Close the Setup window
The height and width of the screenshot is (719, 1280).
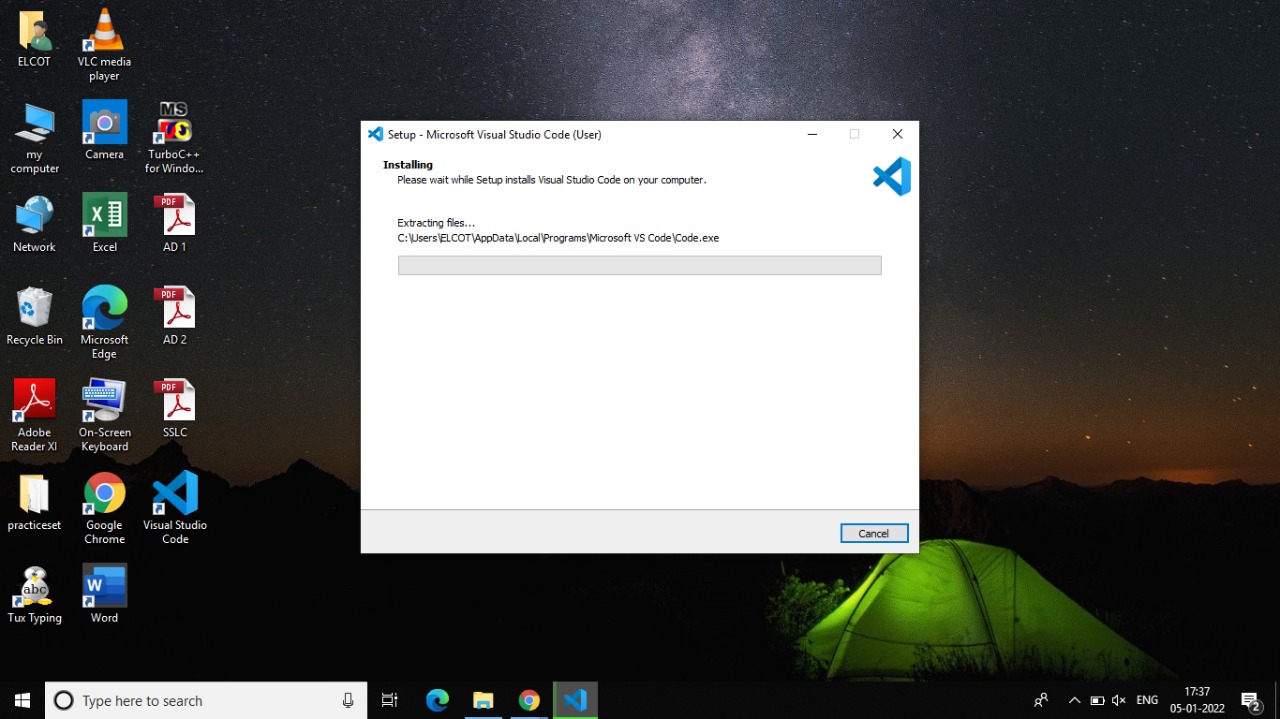click(897, 134)
